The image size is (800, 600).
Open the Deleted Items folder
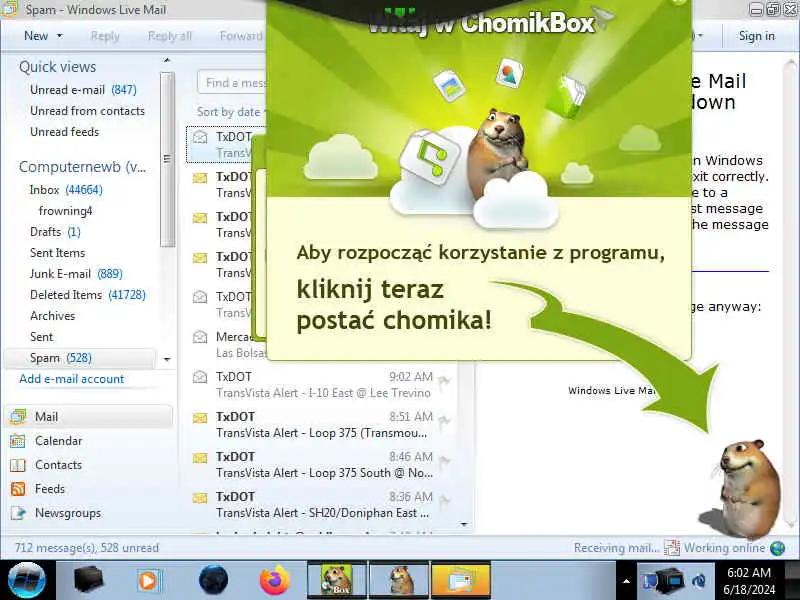click(88, 294)
